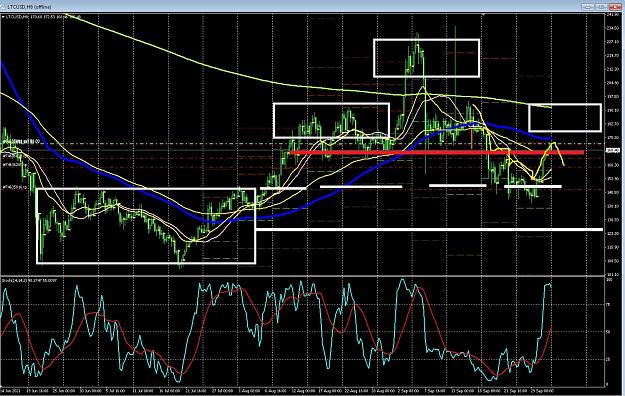Maximize the LTCUSD,H6 chart window
Viewport: 625px width, 396px height.
click(x=601, y=7)
